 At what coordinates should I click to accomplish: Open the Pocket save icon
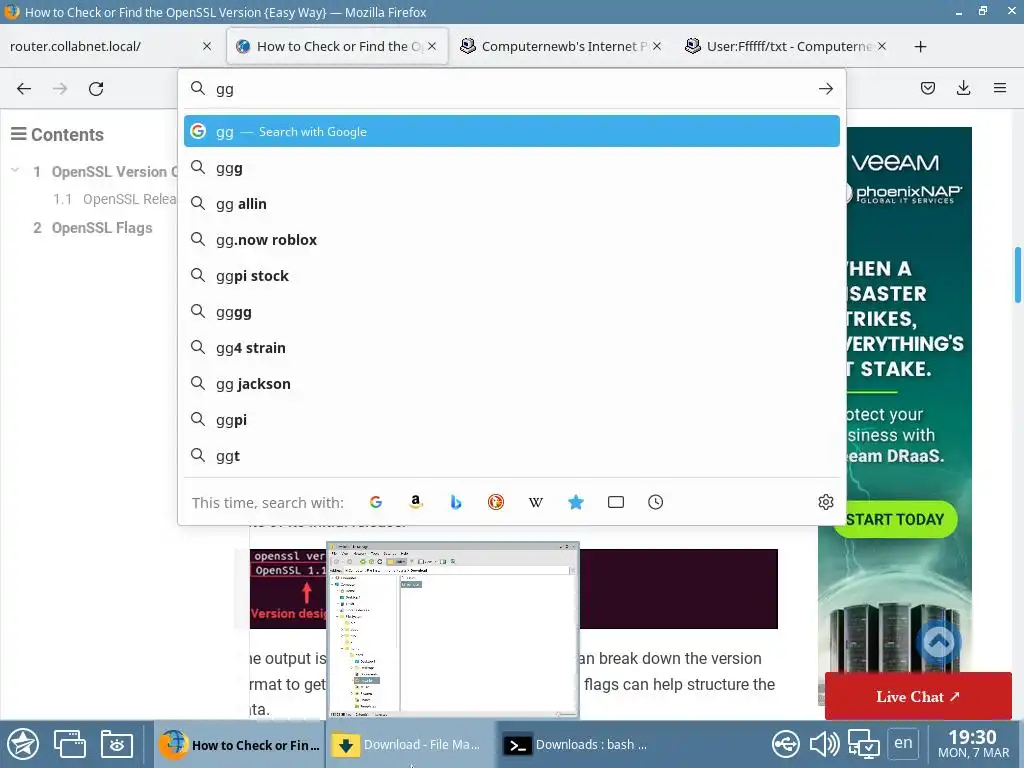[927, 88]
